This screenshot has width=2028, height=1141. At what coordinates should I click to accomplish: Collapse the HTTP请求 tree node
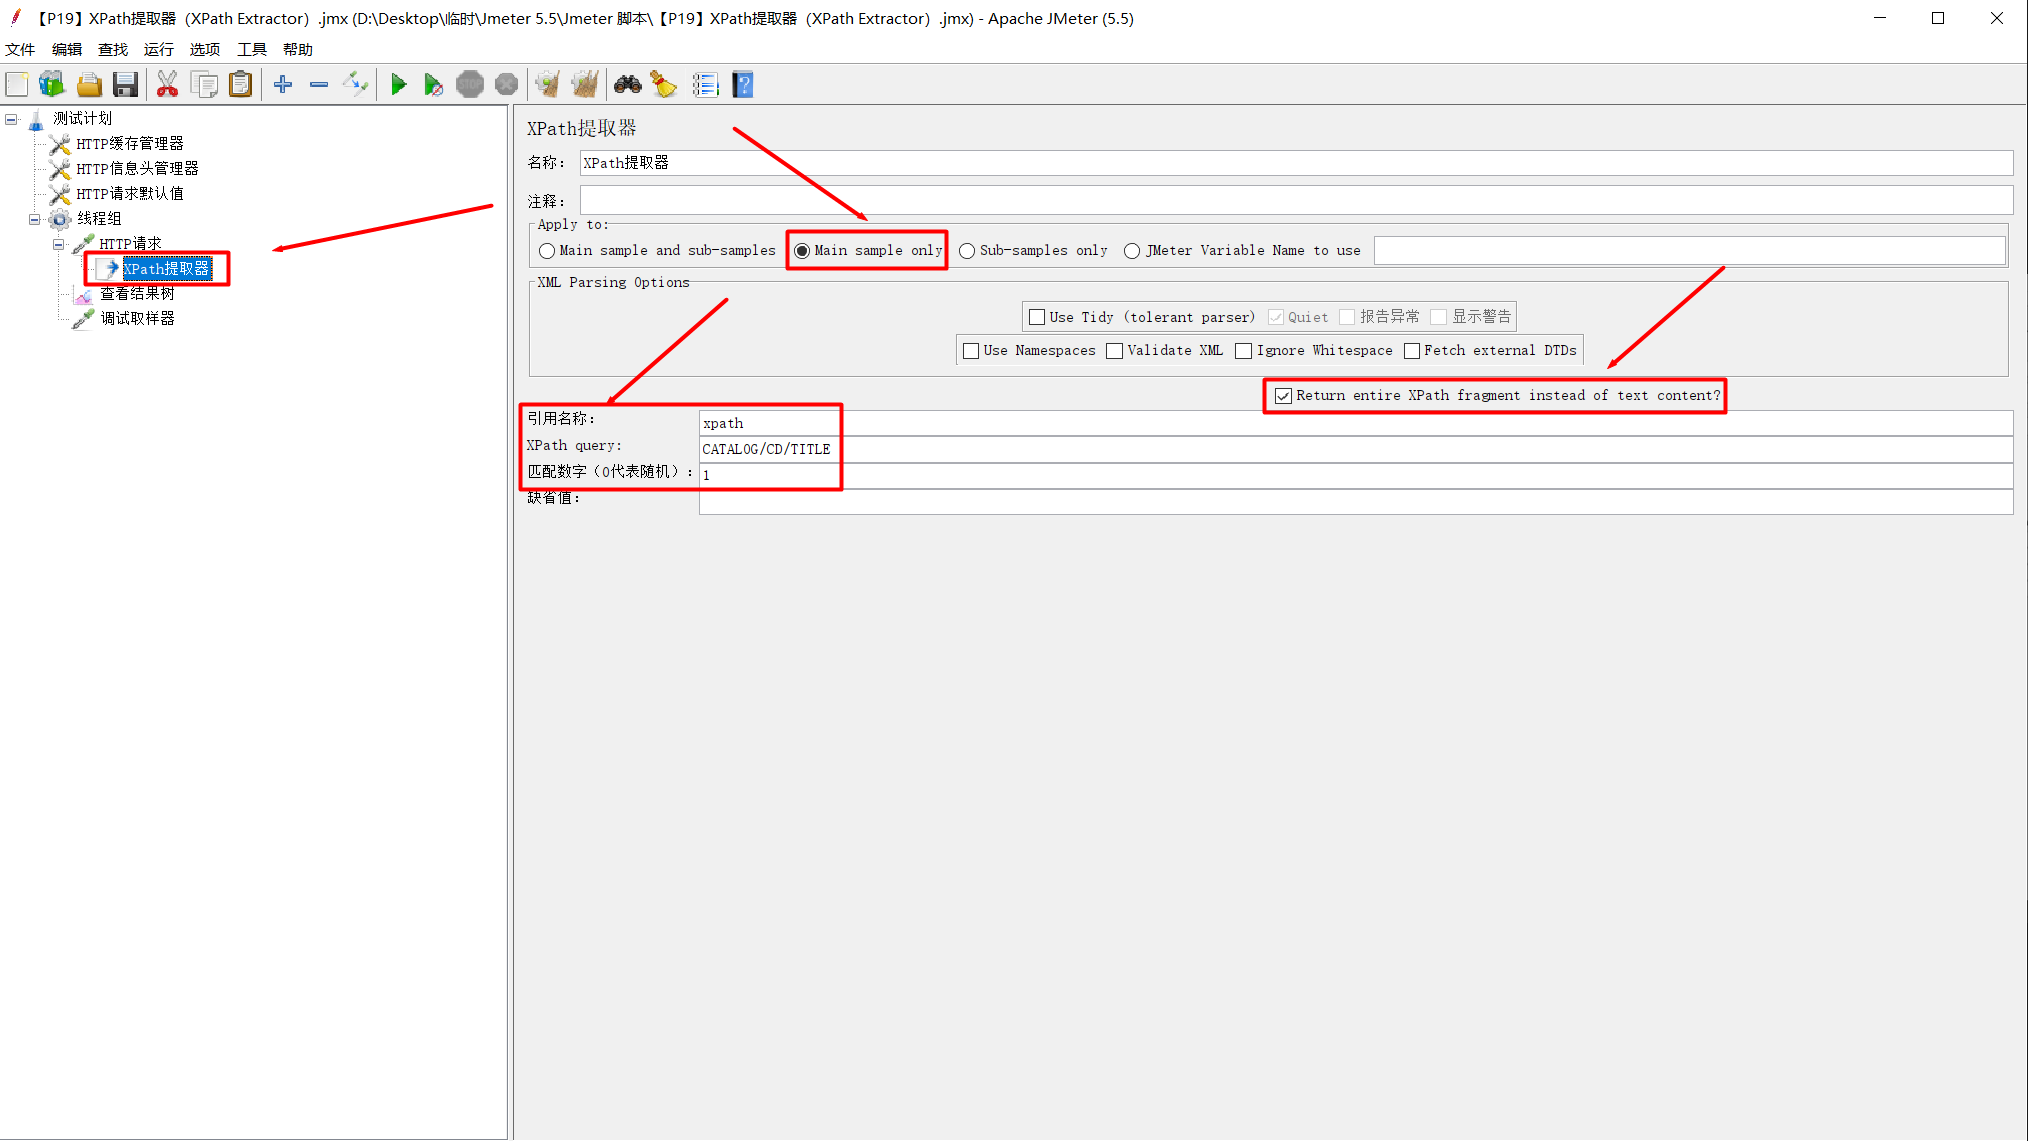pyautogui.click(x=58, y=243)
